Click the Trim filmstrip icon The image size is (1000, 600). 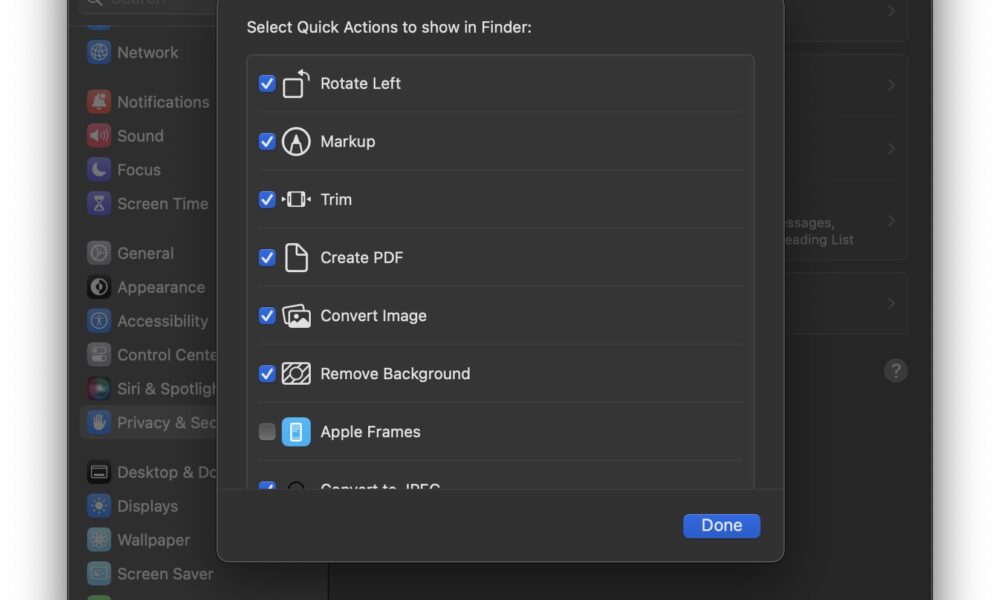[296, 200]
